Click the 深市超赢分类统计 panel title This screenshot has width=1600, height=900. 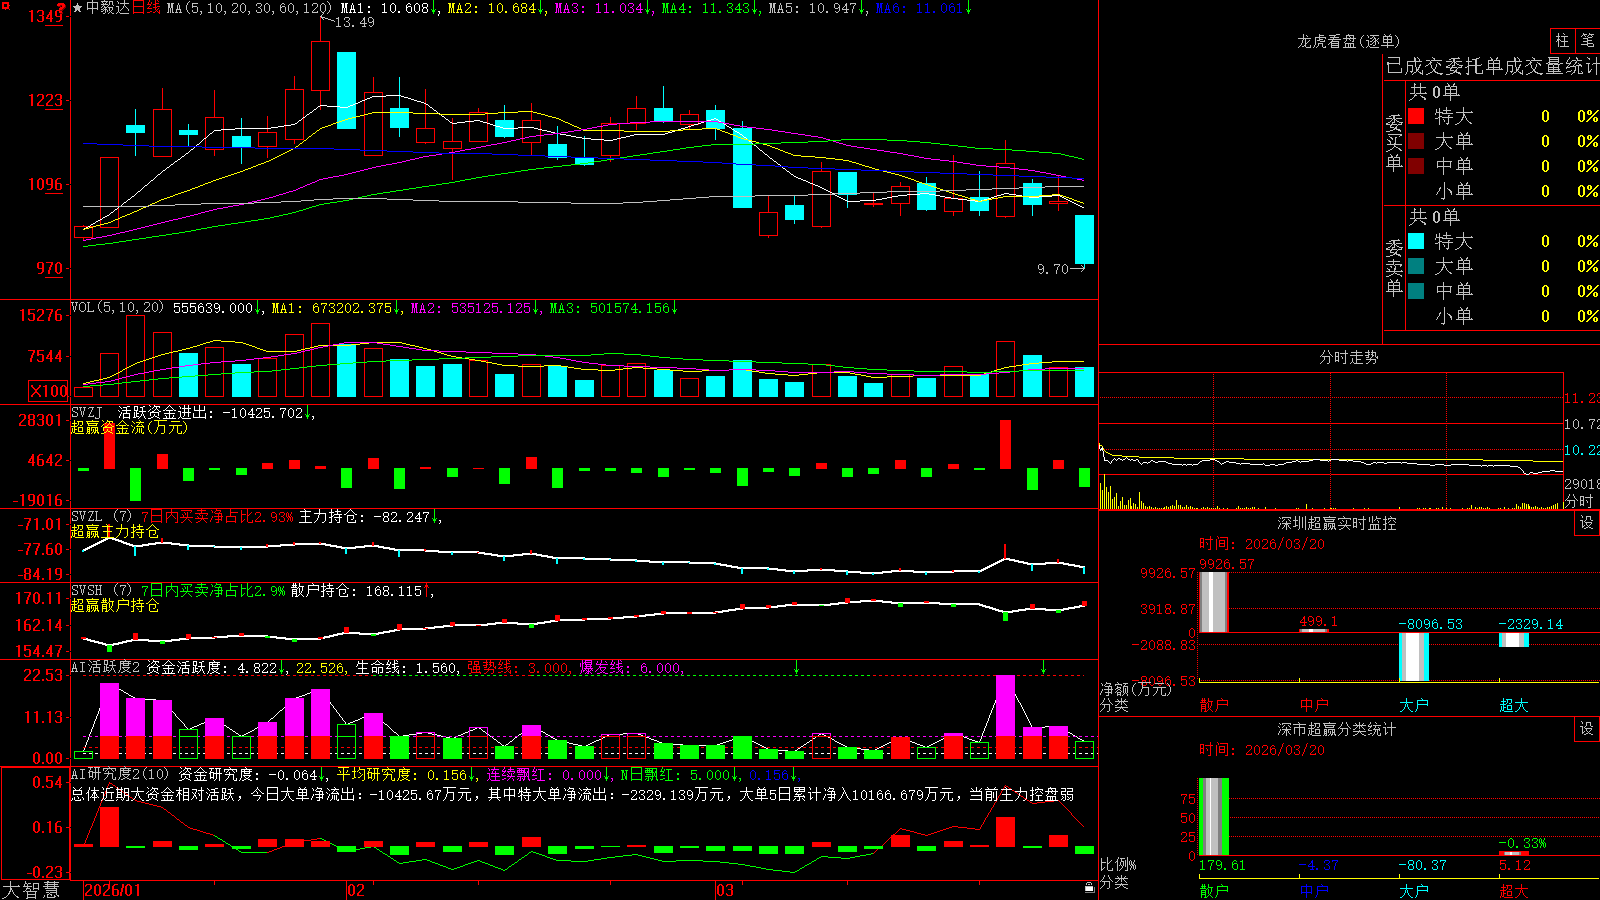[1337, 729]
